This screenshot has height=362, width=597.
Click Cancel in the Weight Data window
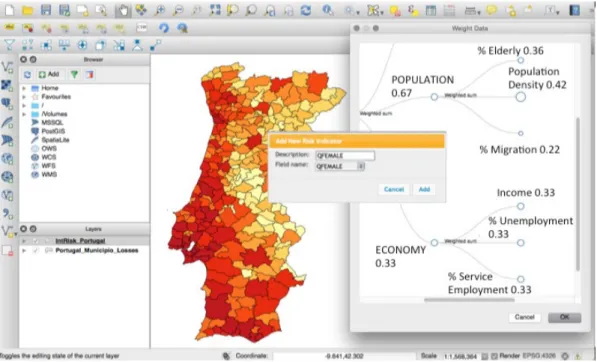pyautogui.click(x=525, y=317)
